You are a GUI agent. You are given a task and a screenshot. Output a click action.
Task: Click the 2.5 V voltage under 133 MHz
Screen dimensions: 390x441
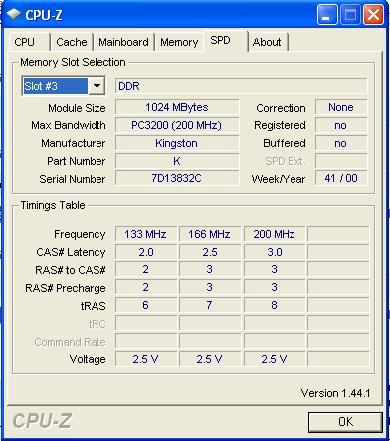click(x=146, y=359)
